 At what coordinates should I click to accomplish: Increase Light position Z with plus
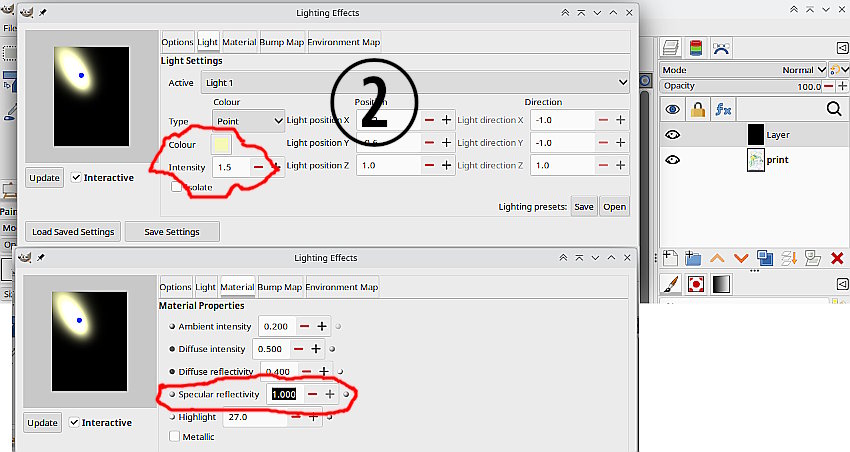[447, 165]
